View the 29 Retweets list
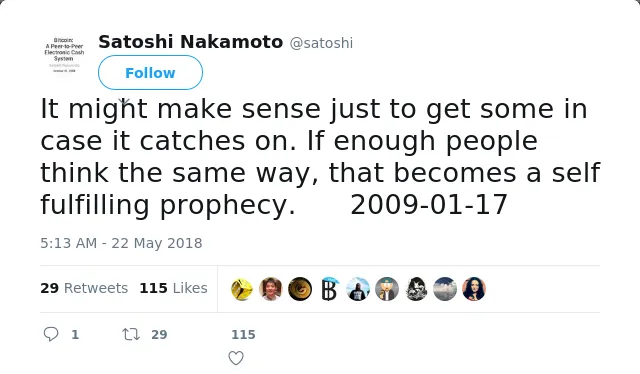640x374 pixels. coord(84,288)
